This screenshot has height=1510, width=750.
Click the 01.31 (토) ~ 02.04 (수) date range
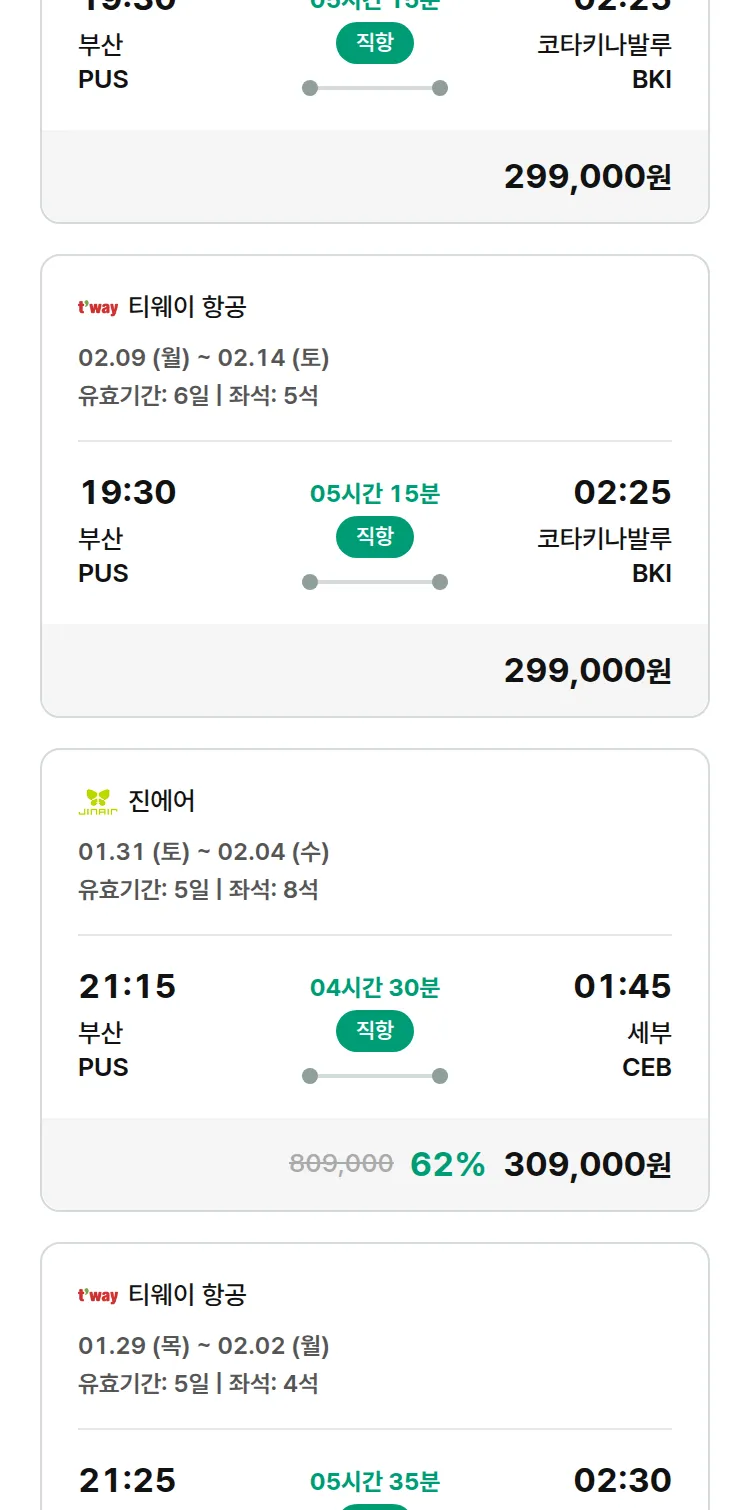pyautogui.click(x=204, y=852)
